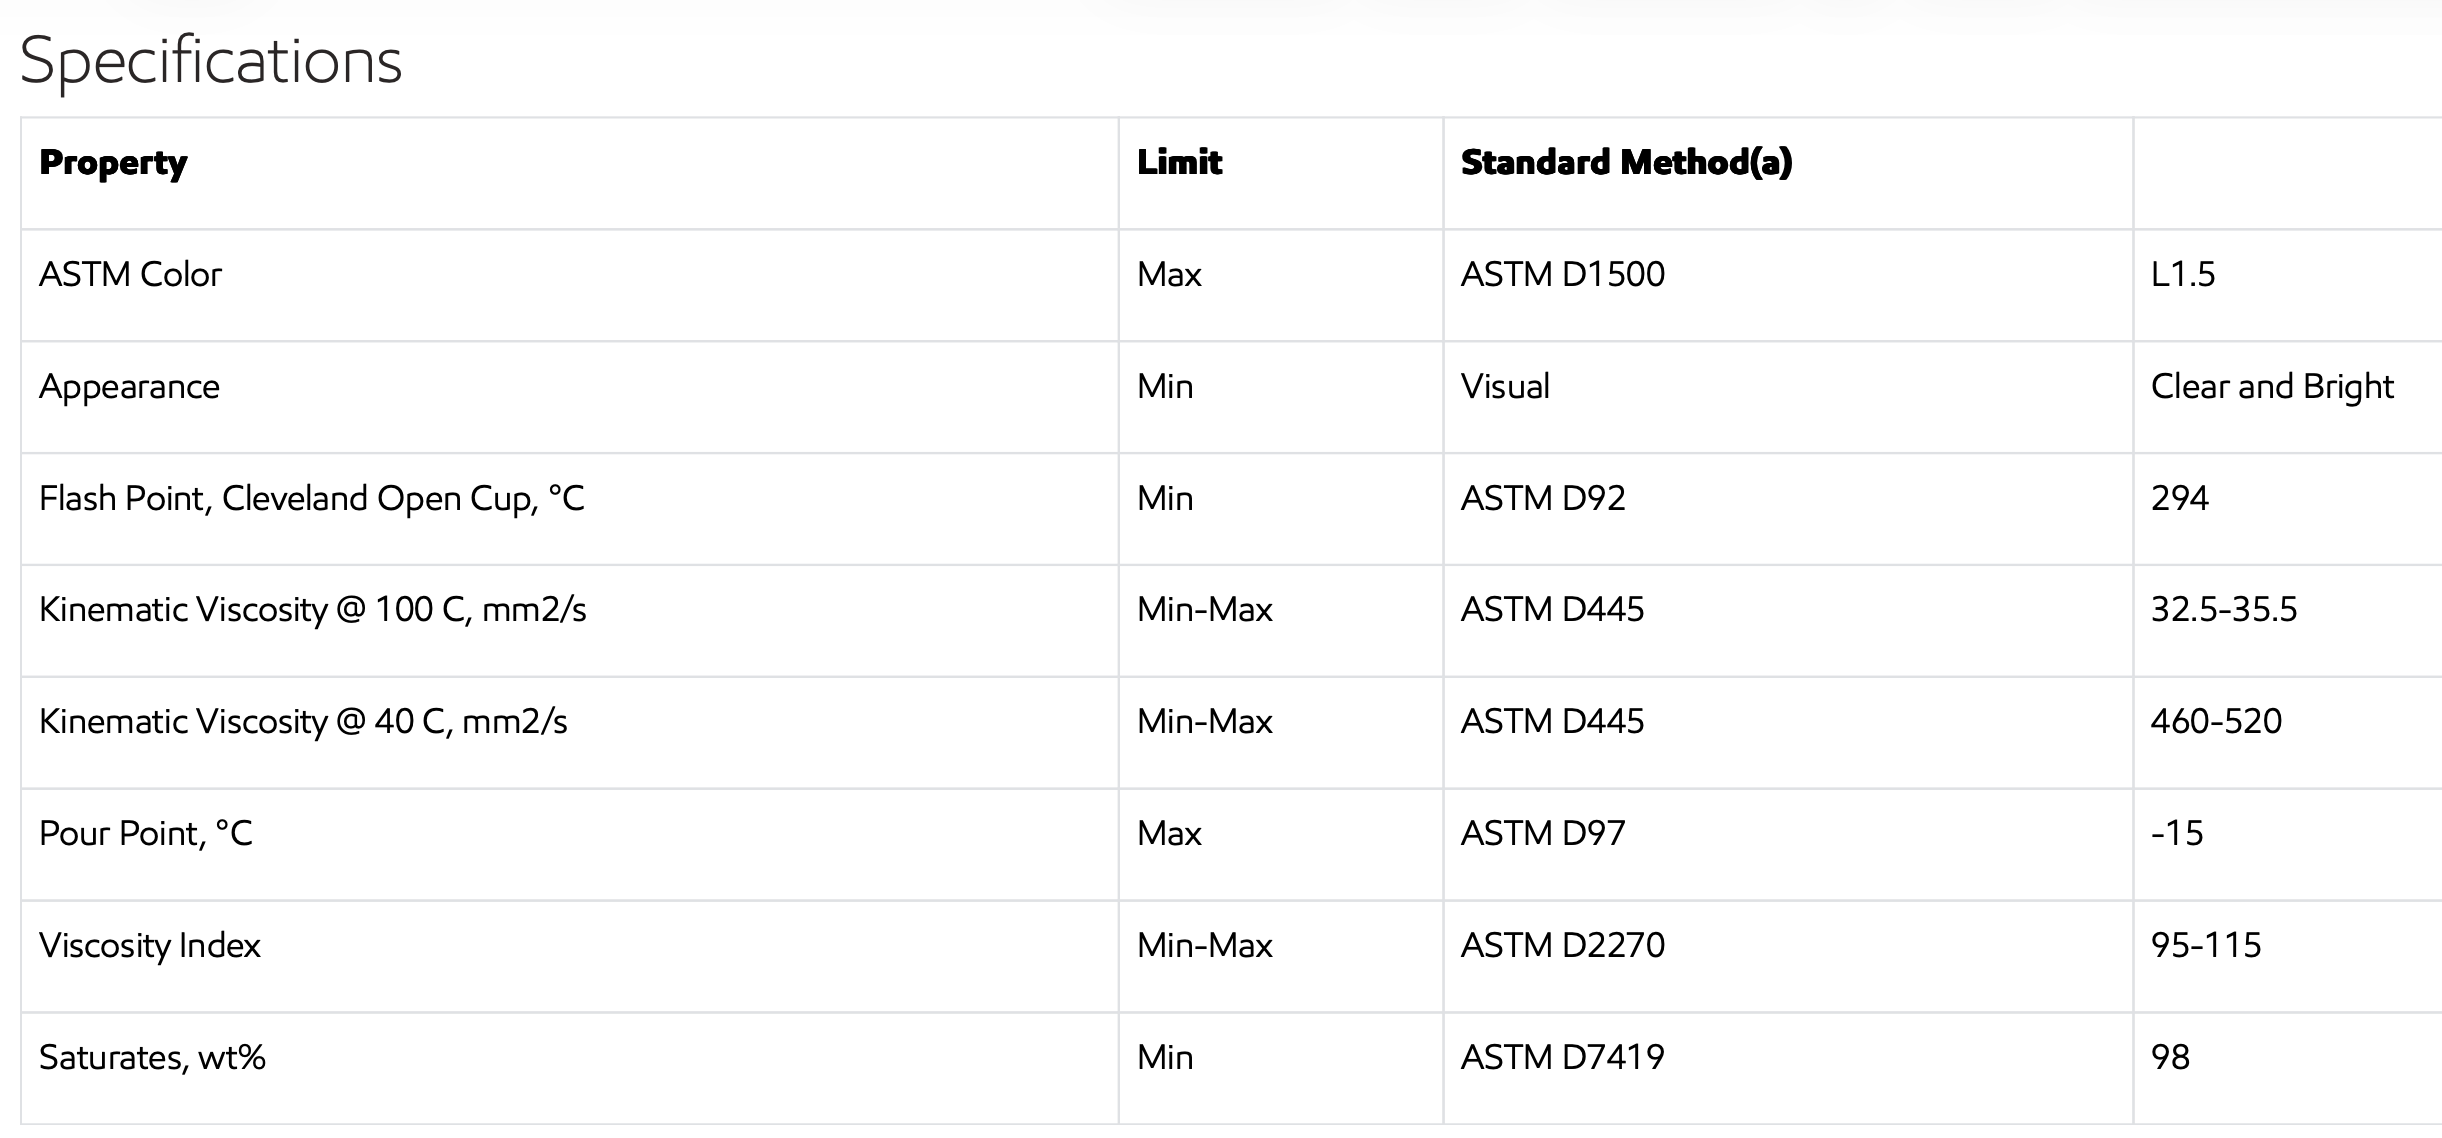Click the ASTM D97 method cell
The height and width of the screenshot is (1138, 2442).
(1543, 834)
